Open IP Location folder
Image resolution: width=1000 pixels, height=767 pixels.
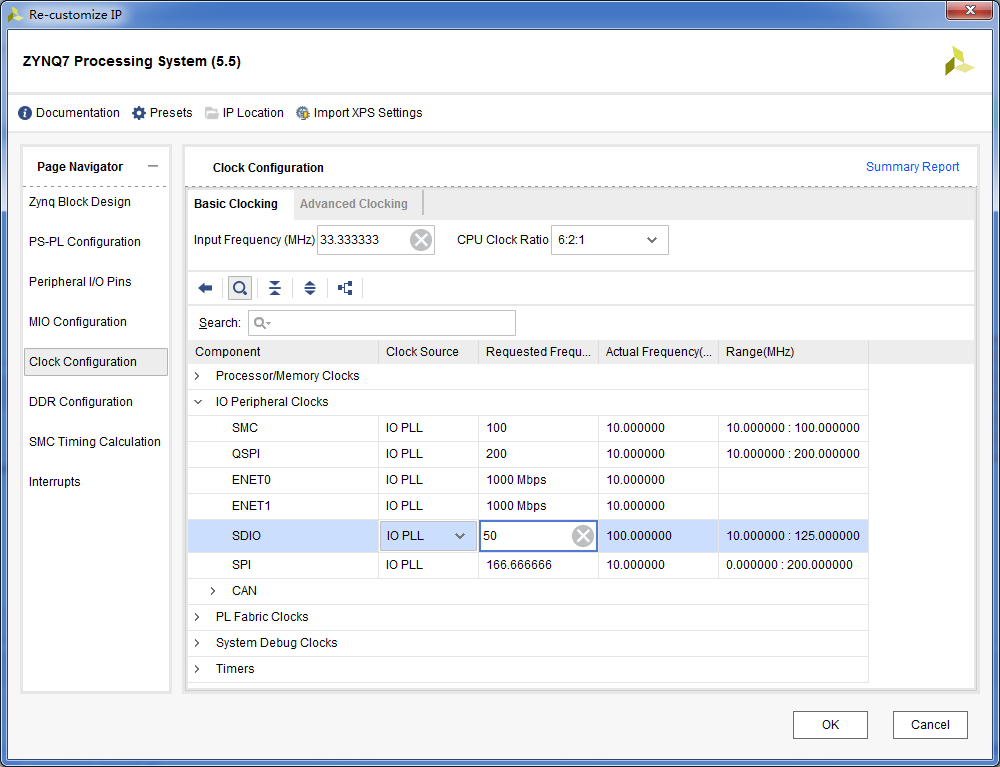(244, 113)
